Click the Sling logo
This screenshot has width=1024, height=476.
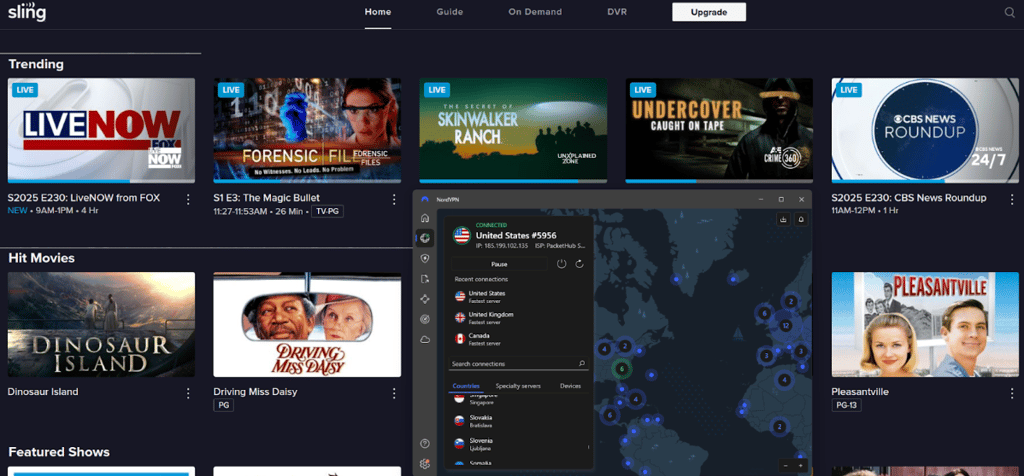(27, 12)
